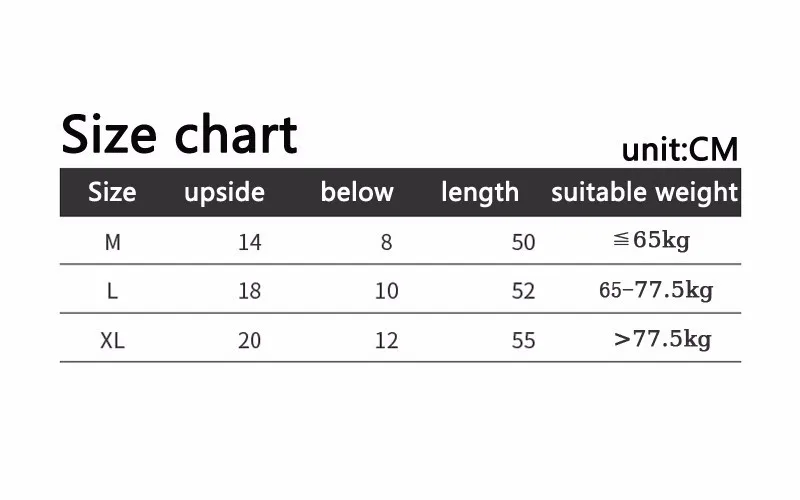
Task: Click upside value 20 in the XL row
Action: tap(249, 340)
